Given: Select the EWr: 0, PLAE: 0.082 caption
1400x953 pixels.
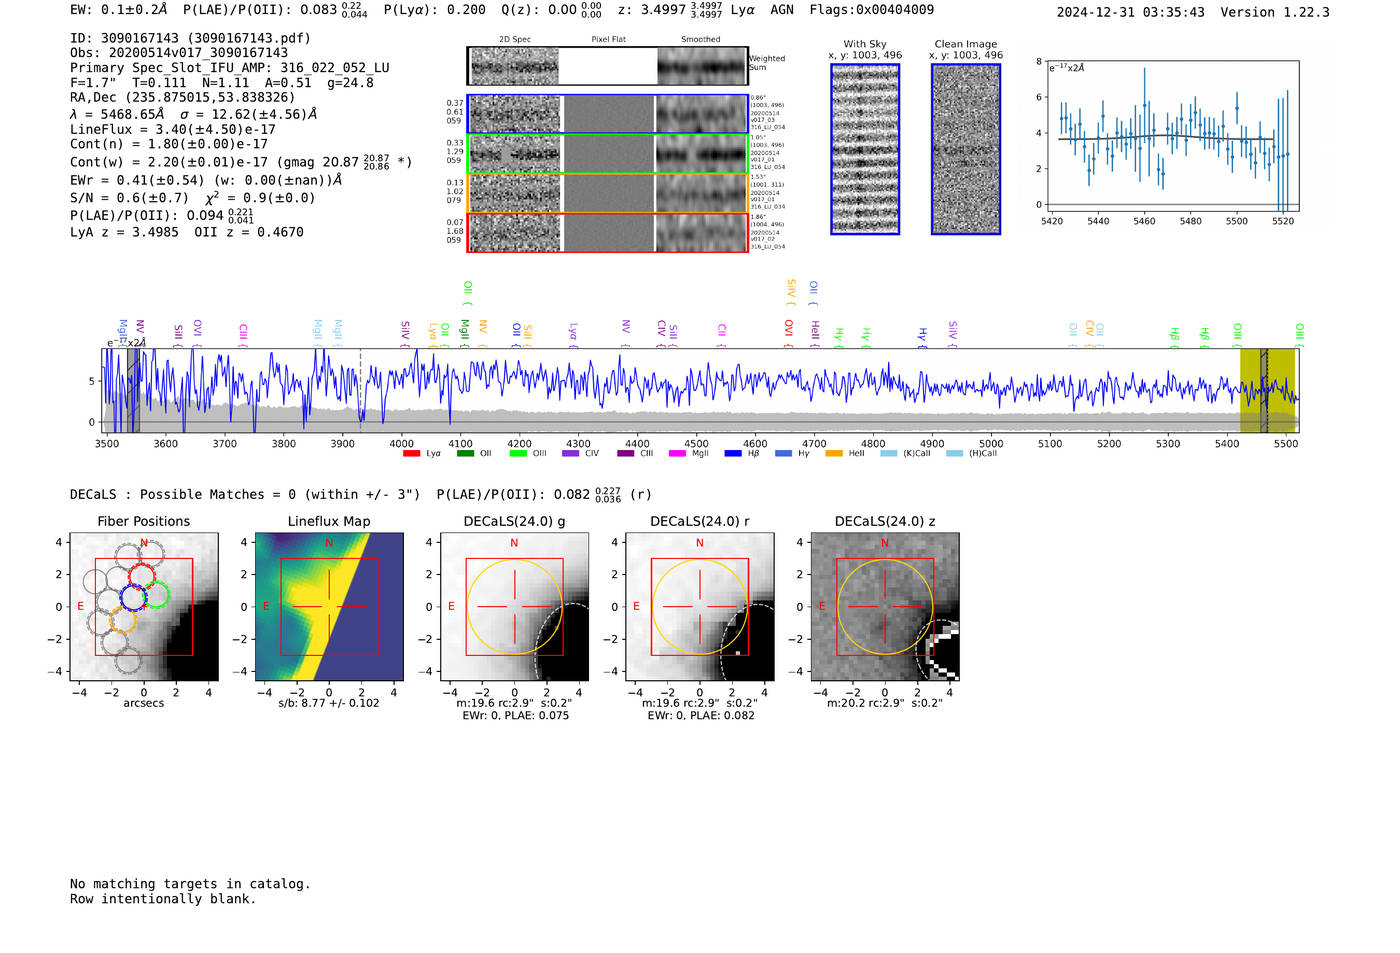Looking at the screenshot, I should pyautogui.click(x=701, y=716).
